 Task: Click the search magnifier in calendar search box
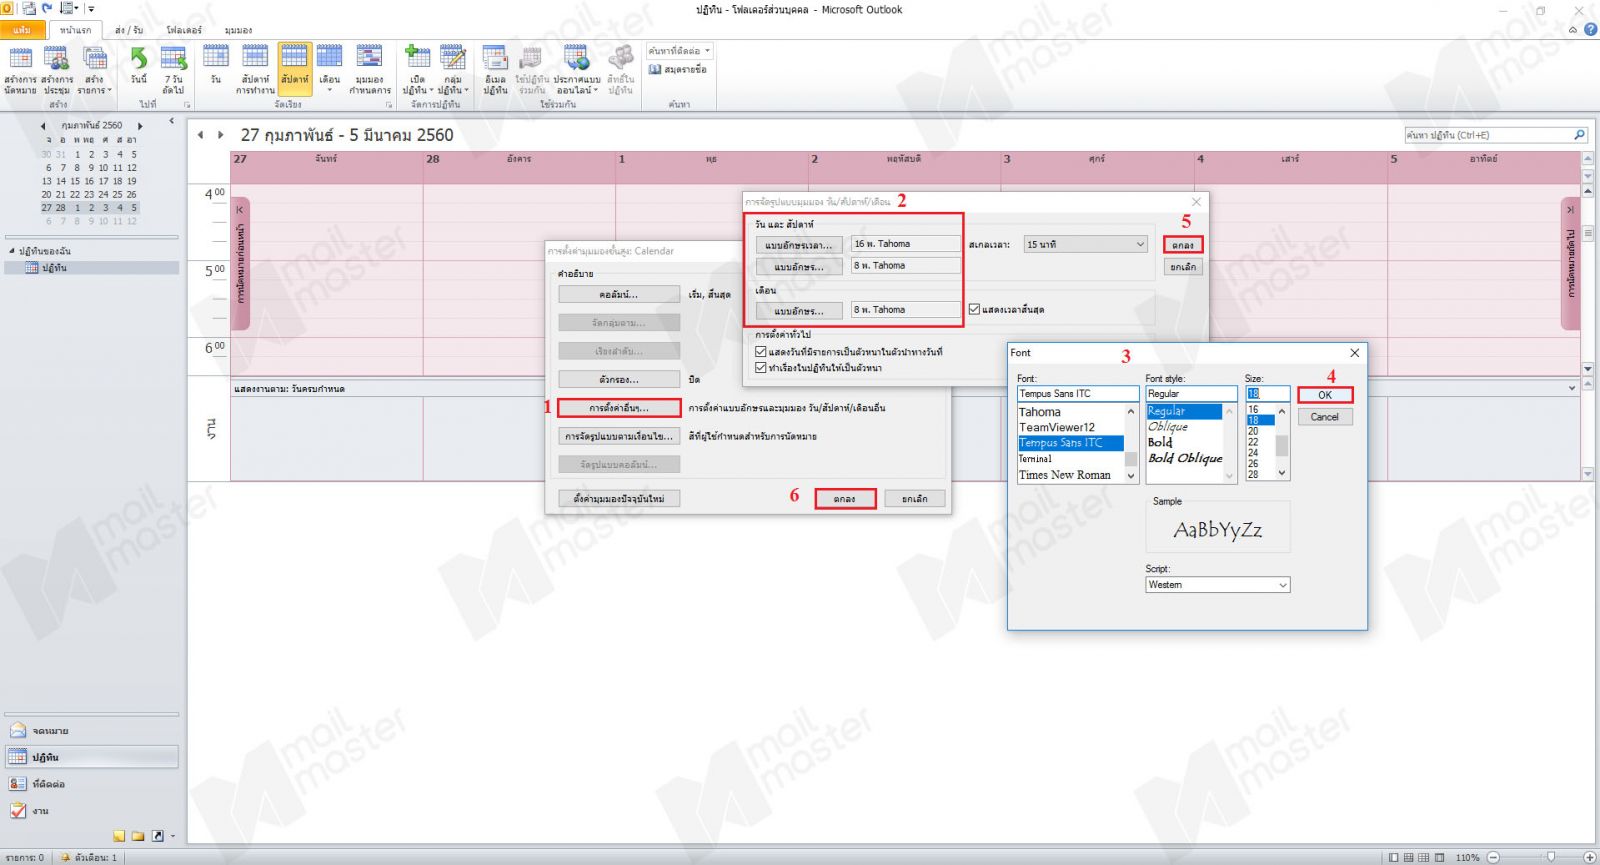click(1580, 135)
